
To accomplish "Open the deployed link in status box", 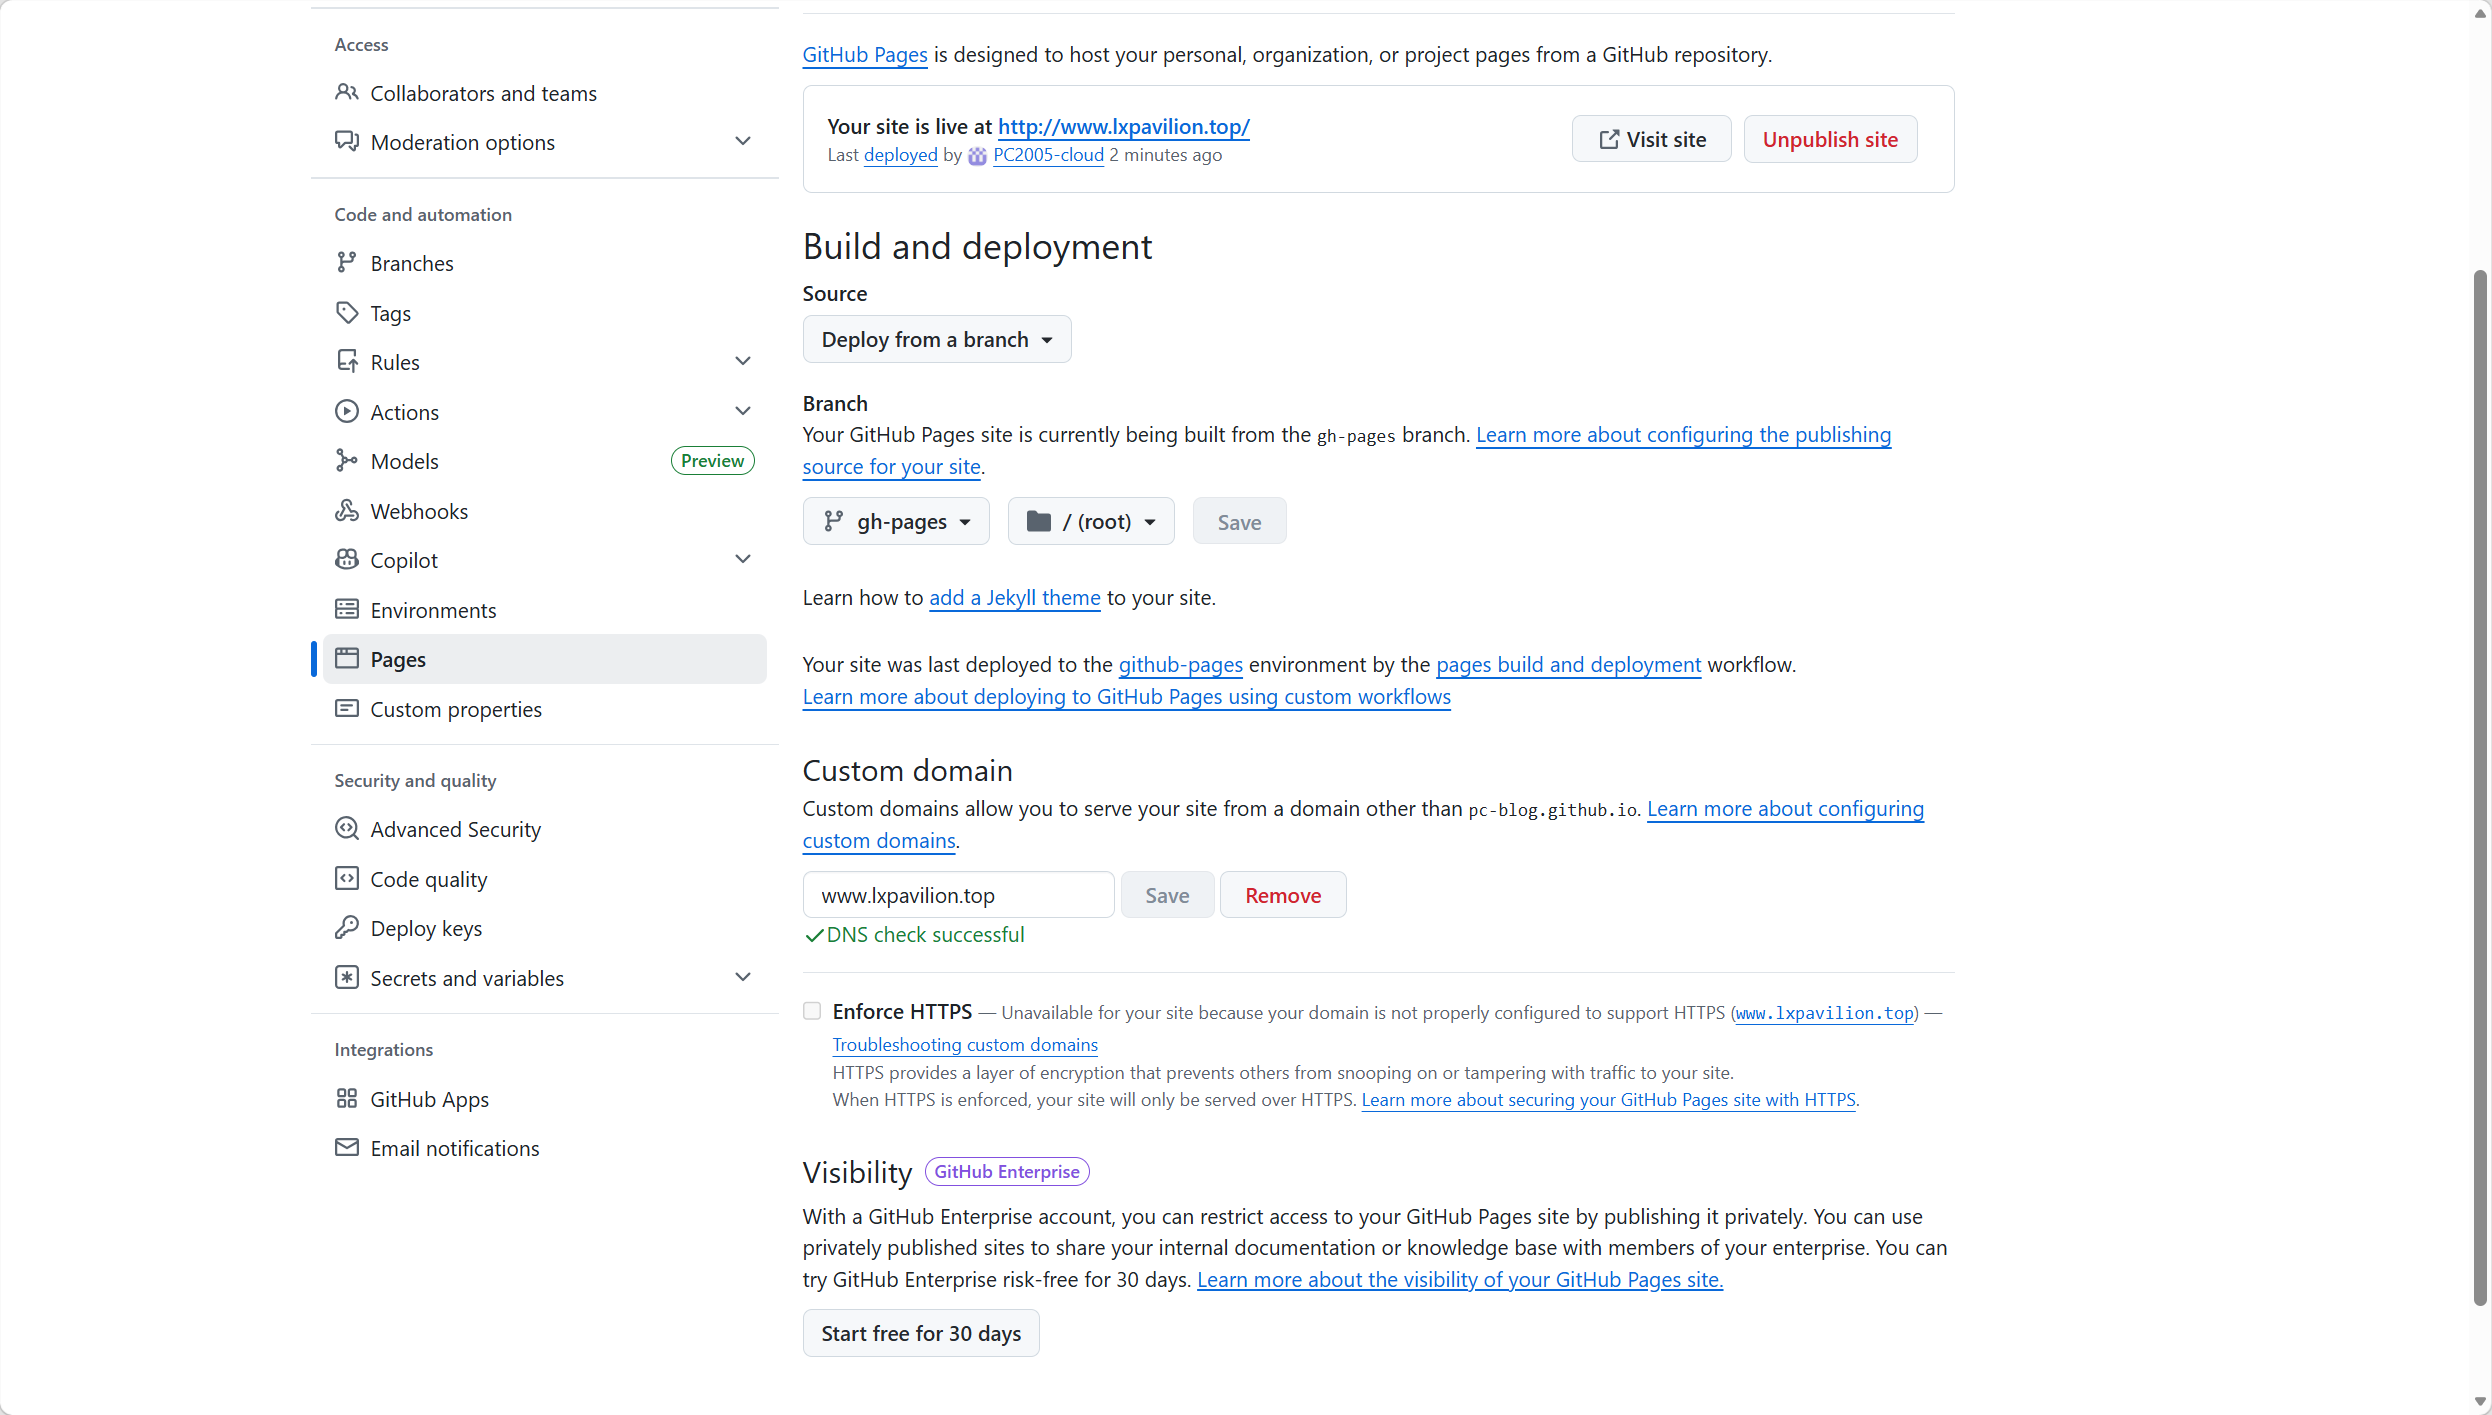I will click(901, 155).
